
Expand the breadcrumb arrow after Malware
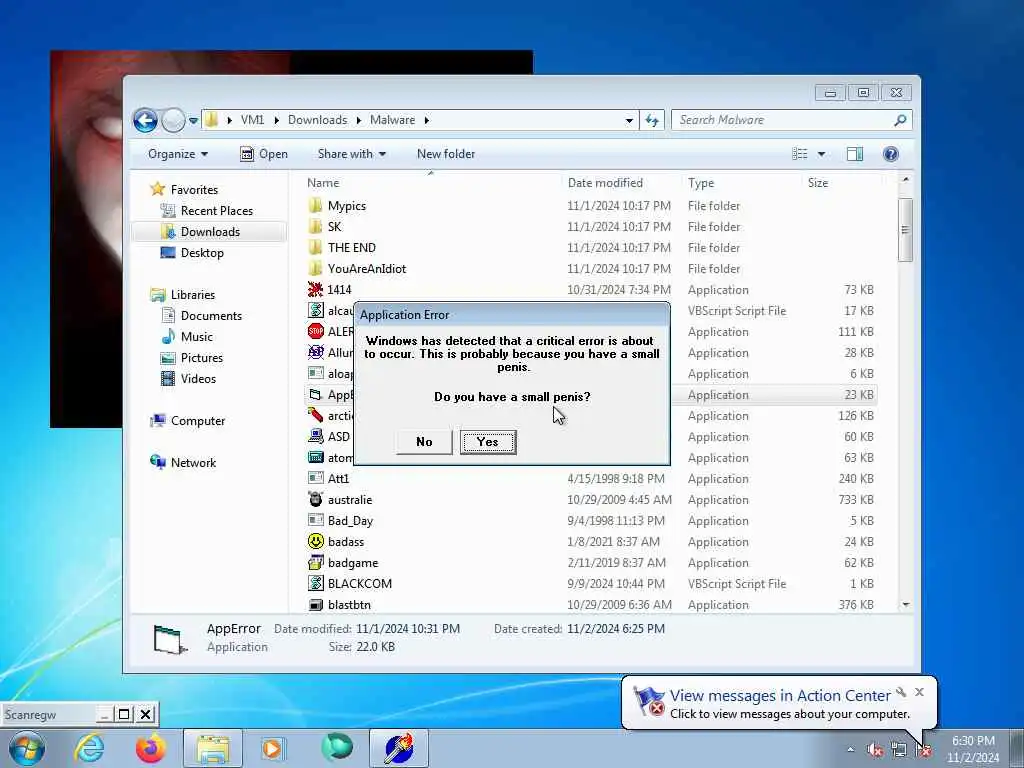427,120
